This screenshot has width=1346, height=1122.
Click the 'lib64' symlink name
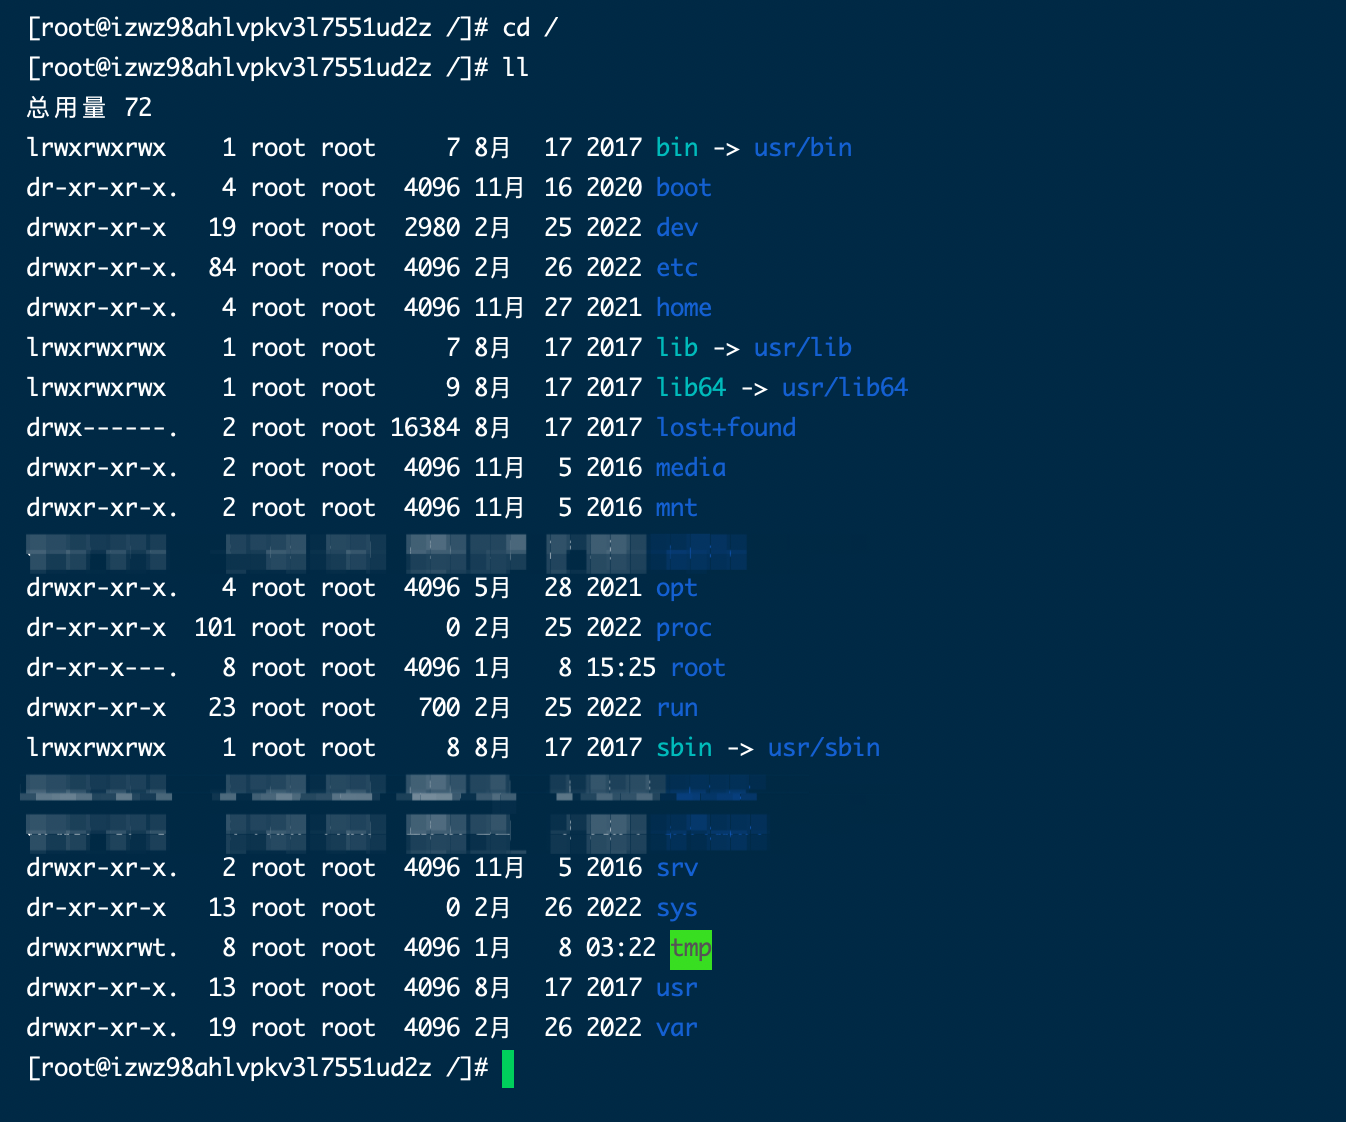tap(691, 388)
